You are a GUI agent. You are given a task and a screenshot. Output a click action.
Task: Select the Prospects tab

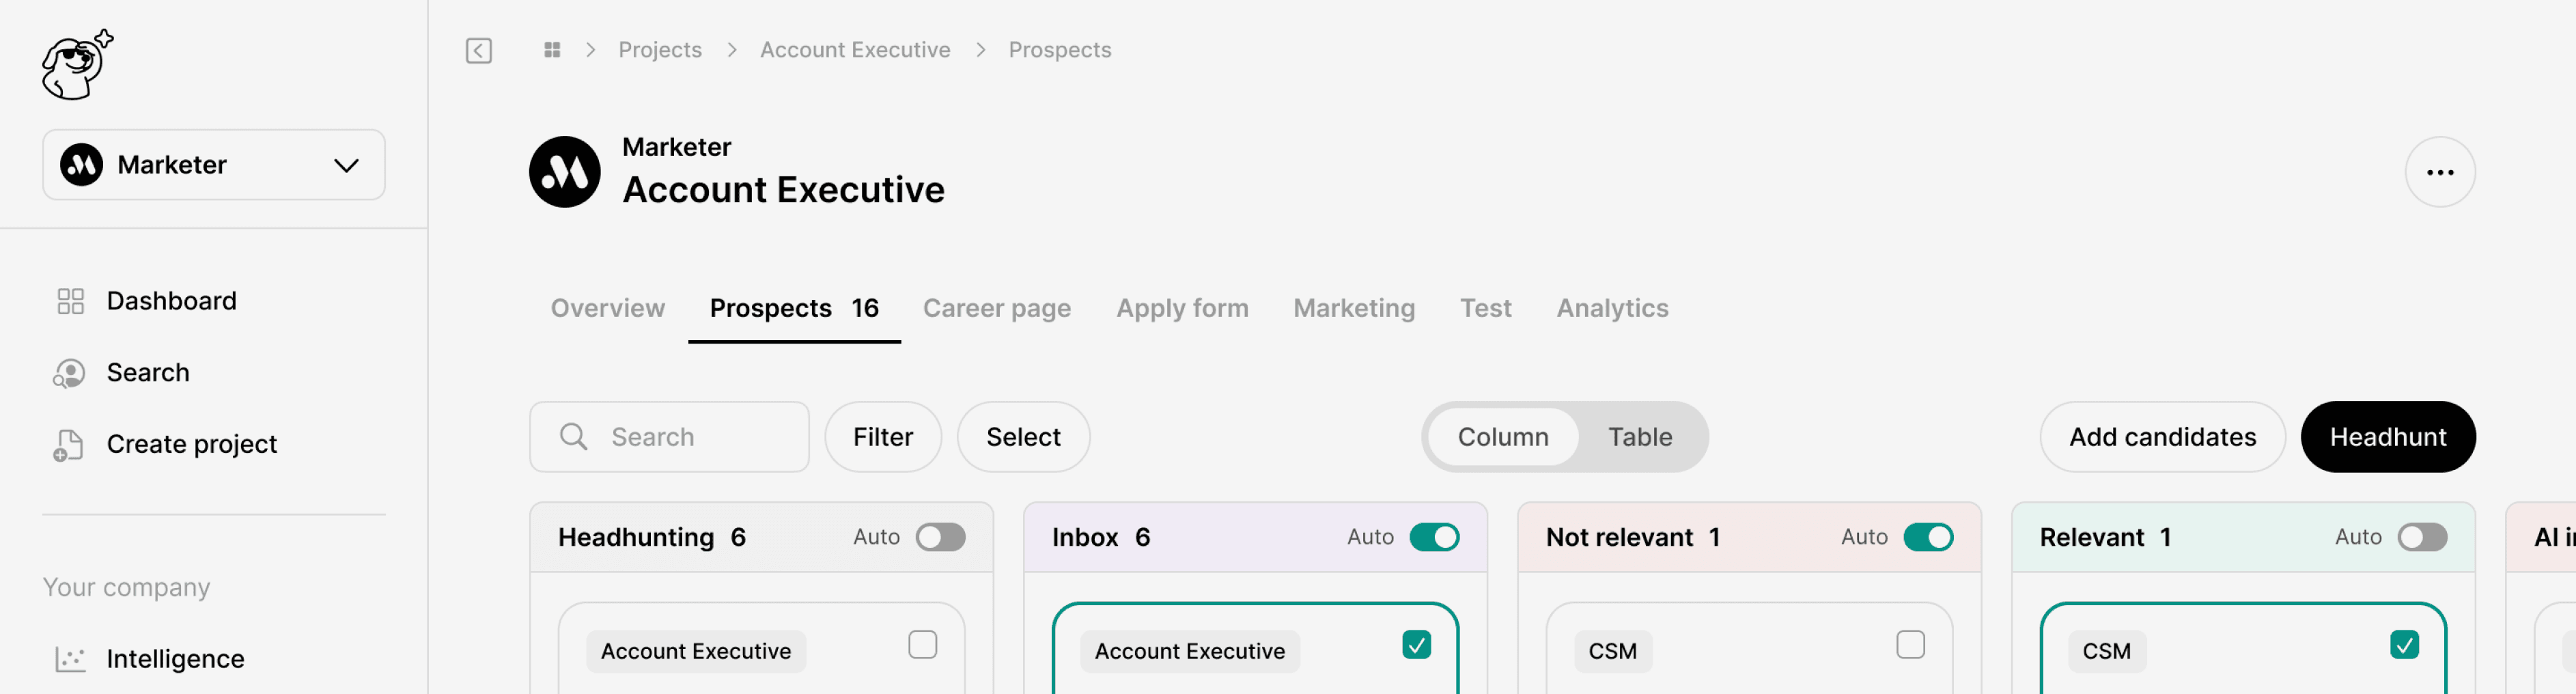(794, 308)
